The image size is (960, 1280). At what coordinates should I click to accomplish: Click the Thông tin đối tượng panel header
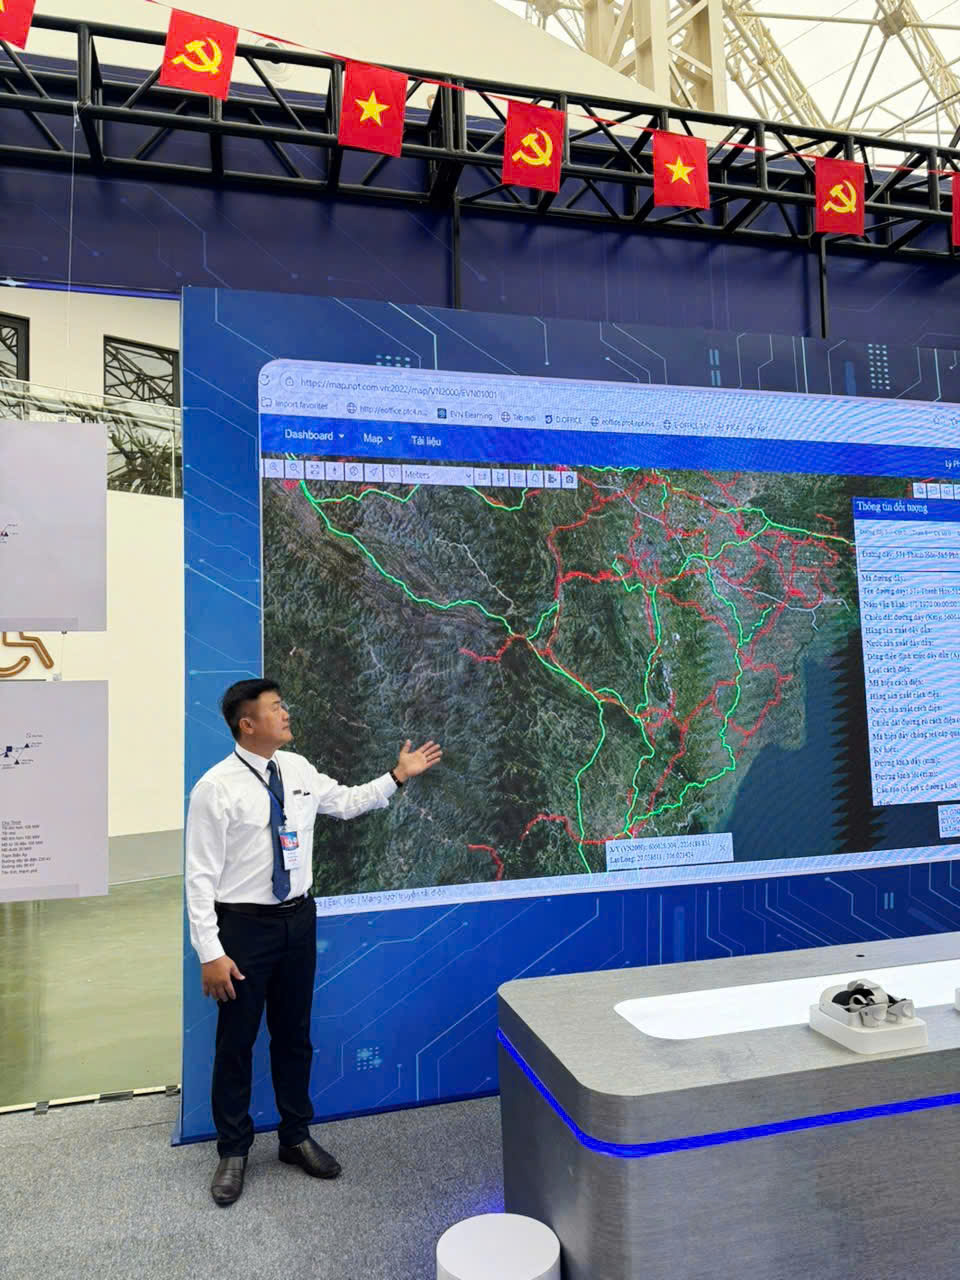892,508
